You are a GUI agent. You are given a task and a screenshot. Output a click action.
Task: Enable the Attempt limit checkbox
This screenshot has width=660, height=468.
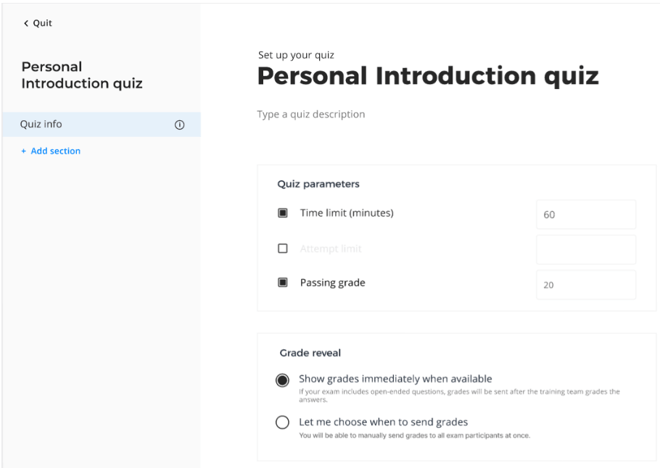283,248
